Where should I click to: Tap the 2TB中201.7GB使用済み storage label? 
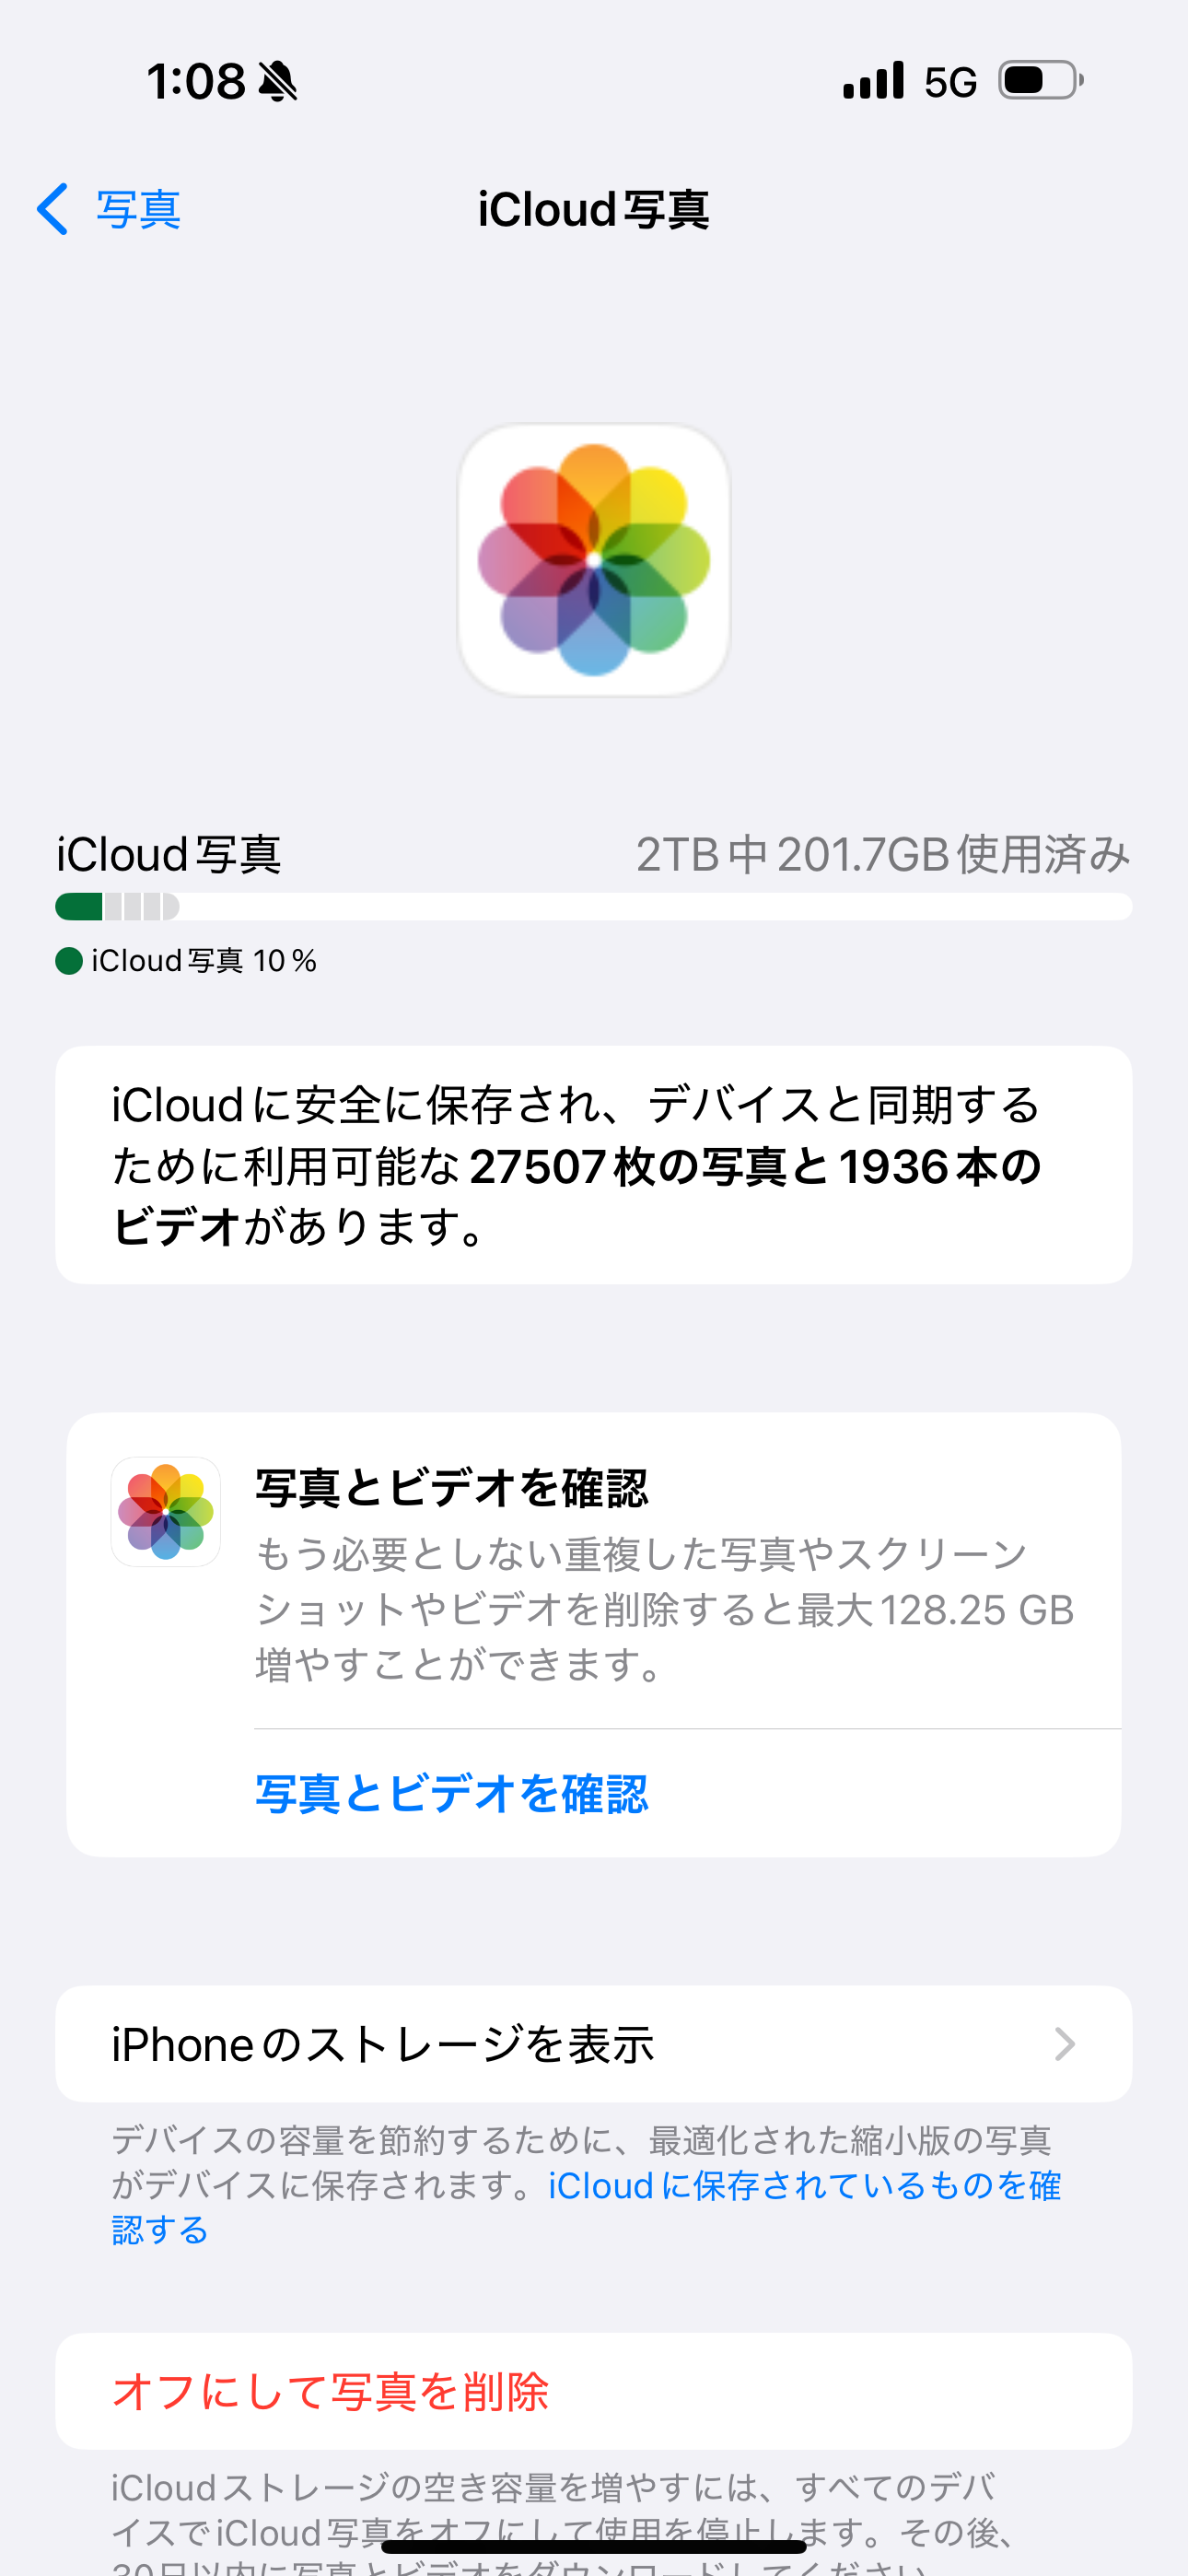pos(882,855)
